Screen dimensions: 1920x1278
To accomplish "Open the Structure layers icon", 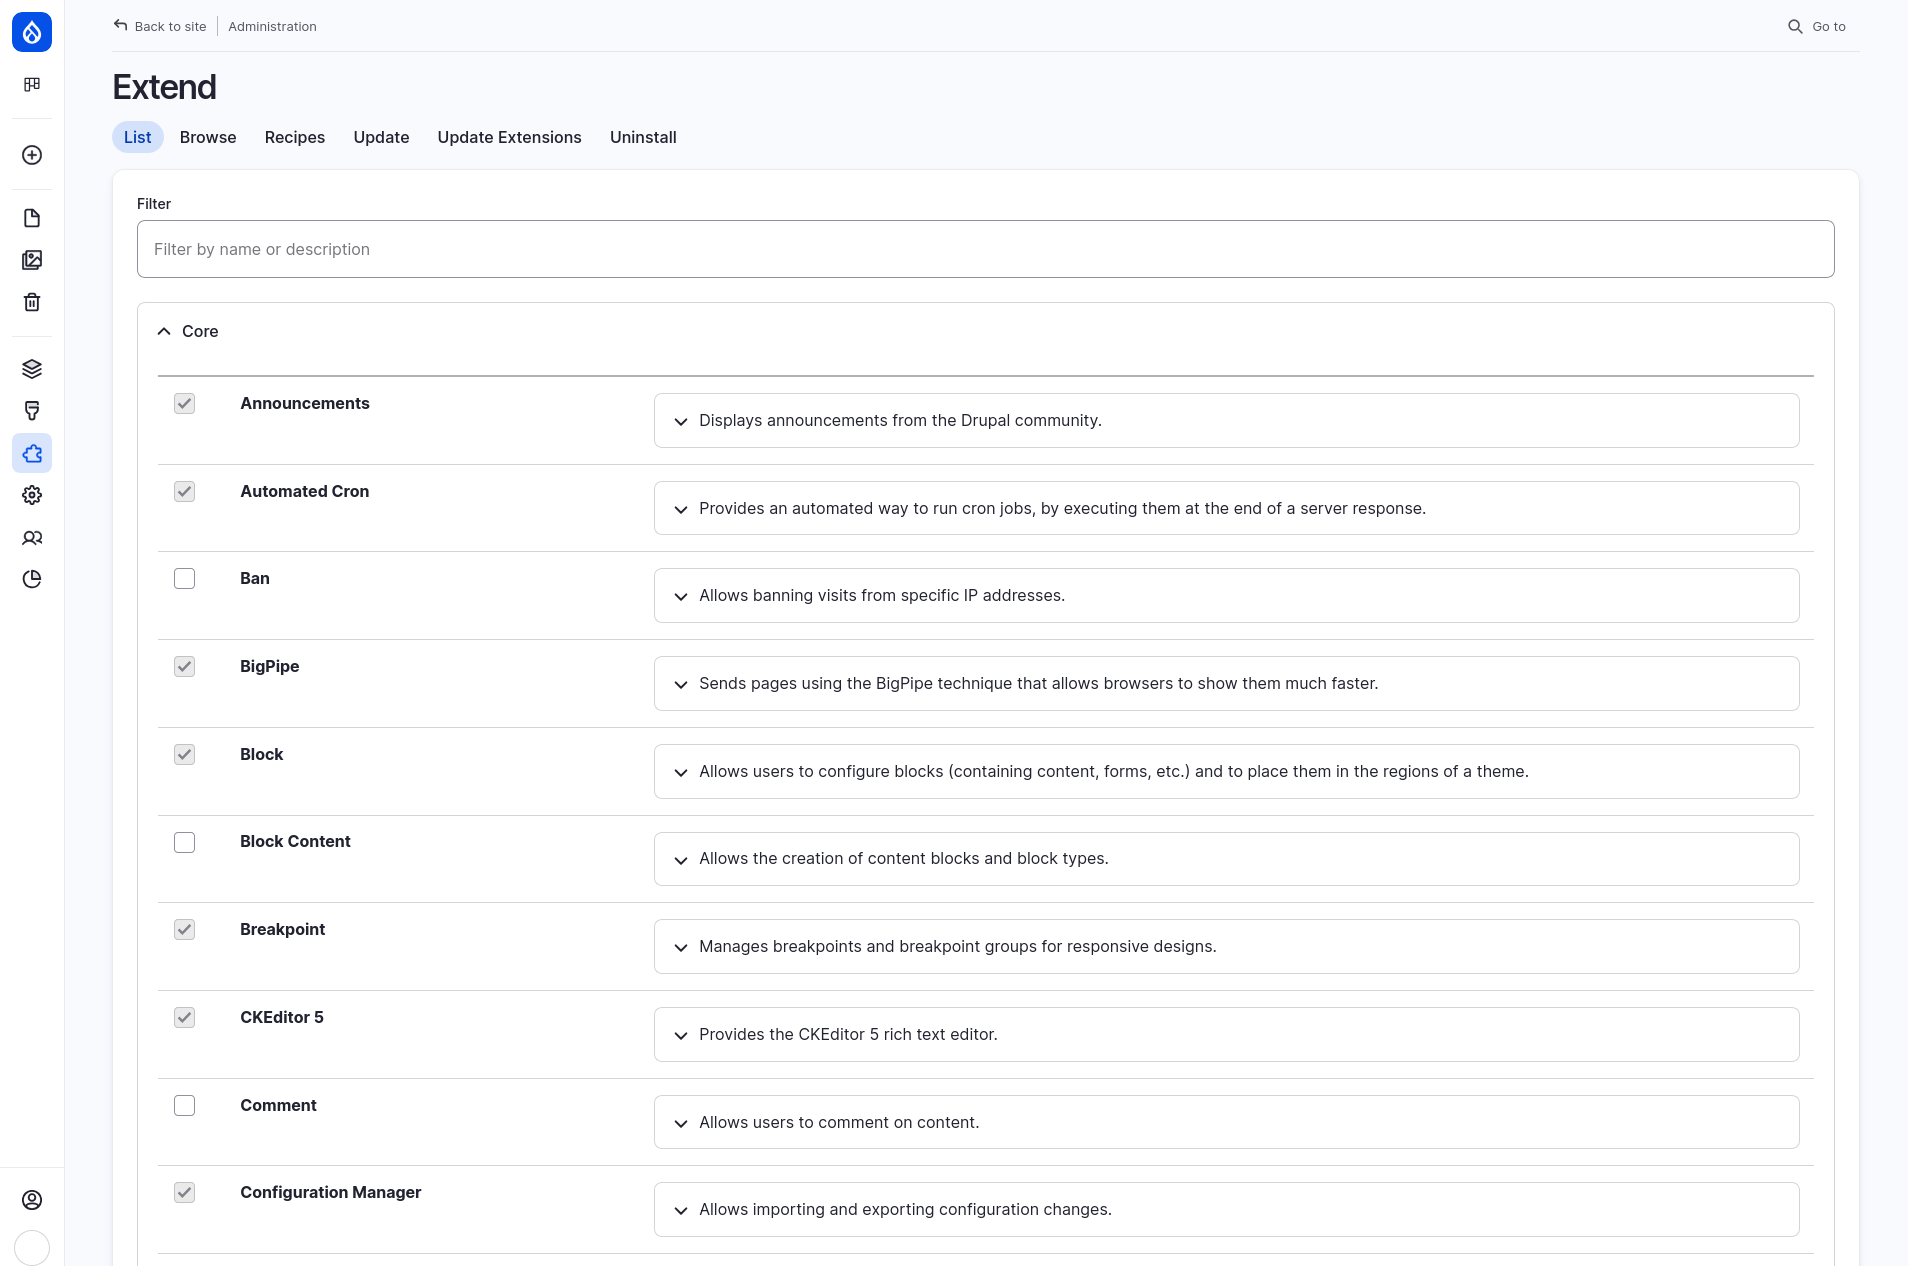I will click(32, 367).
